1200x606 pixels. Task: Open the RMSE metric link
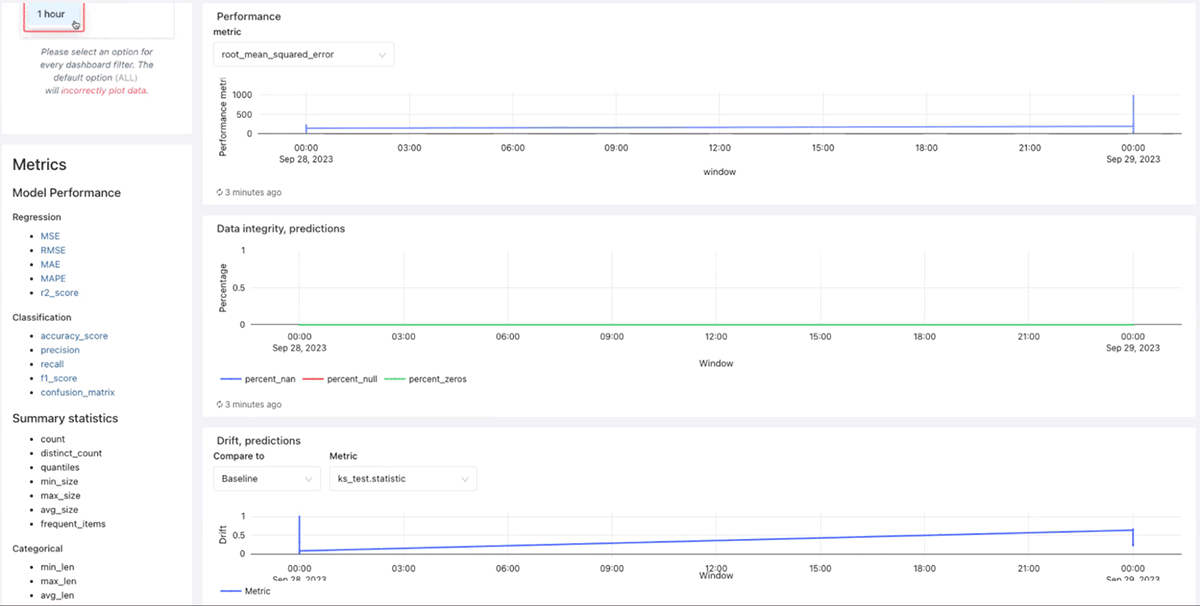pos(53,250)
